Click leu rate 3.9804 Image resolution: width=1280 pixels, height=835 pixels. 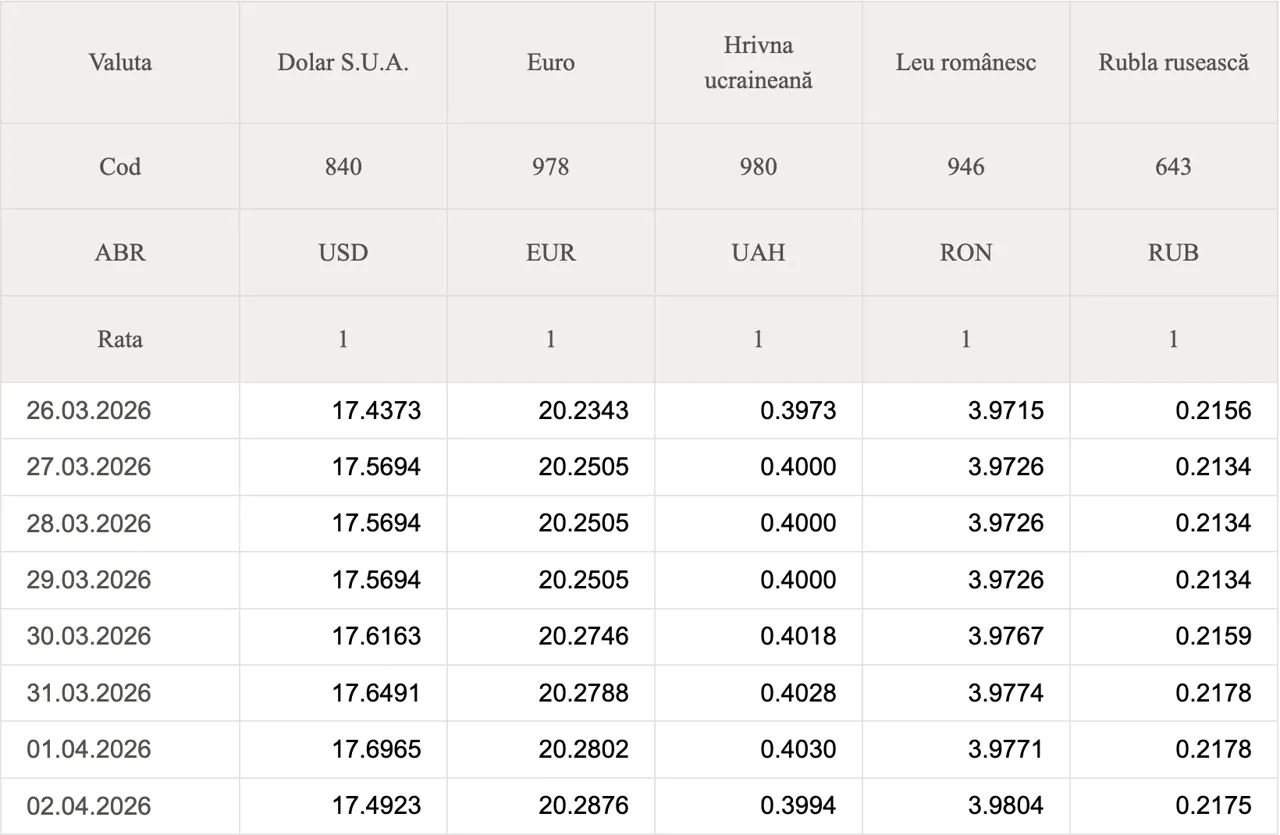1005,806
